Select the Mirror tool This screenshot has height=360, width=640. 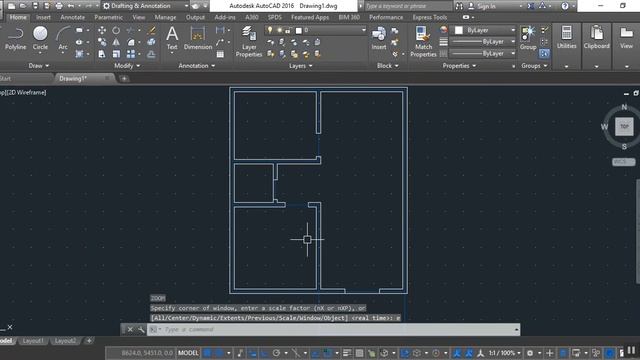pos(116,42)
